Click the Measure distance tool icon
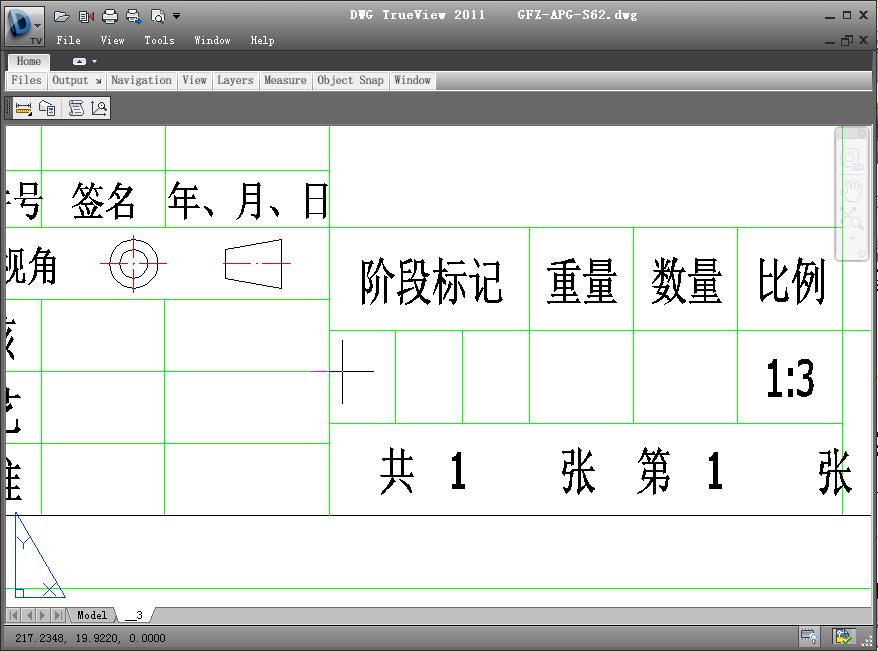878x651 pixels. 24,109
